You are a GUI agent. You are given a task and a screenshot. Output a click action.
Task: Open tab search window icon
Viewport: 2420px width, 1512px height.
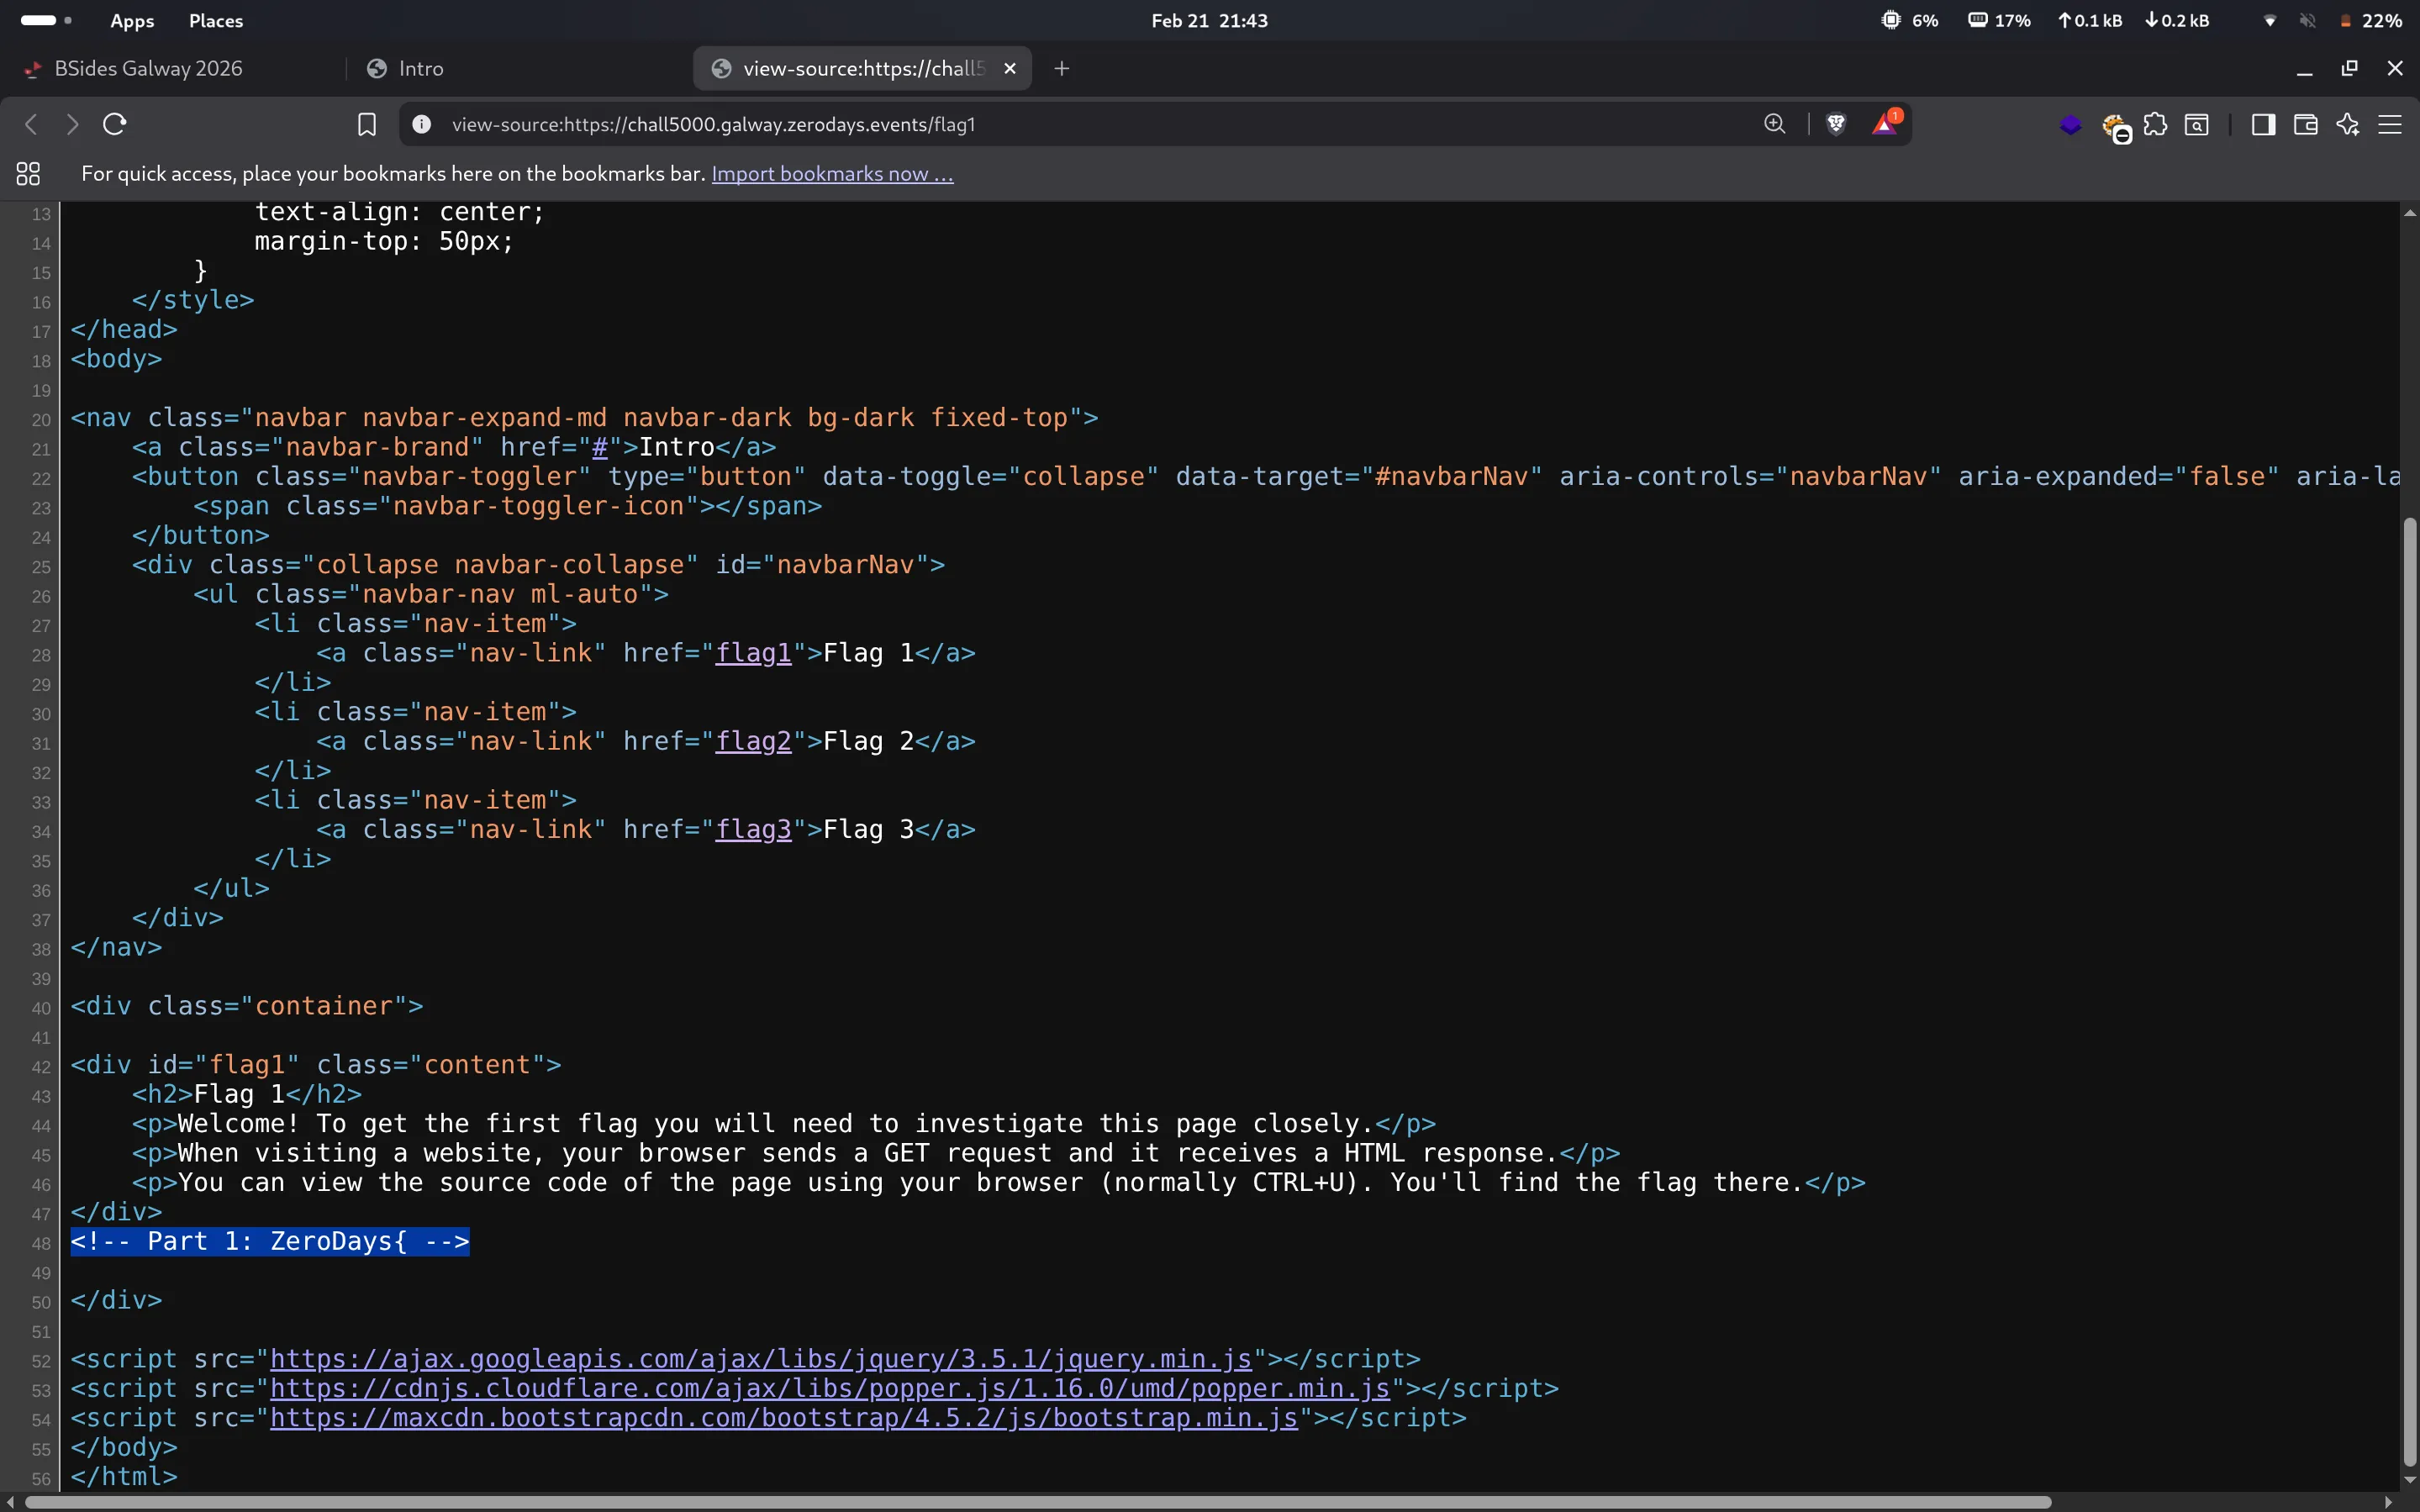point(2197,125)
